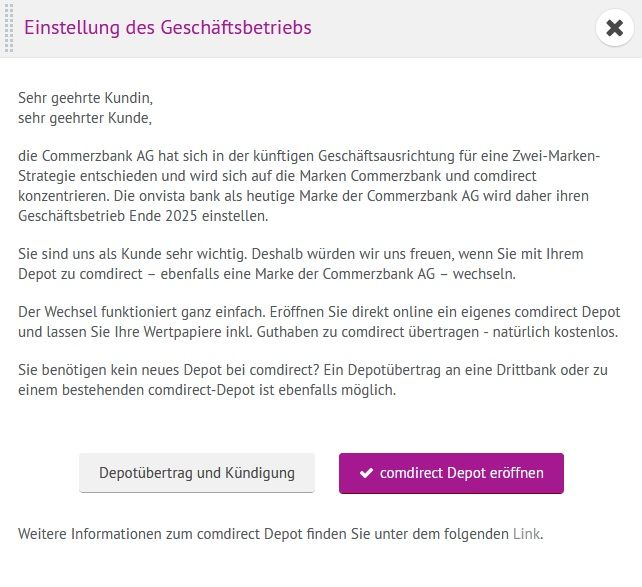Click the dotted drag handle beside the title
This screenshot has height=587, width=642.
point(9,27)
